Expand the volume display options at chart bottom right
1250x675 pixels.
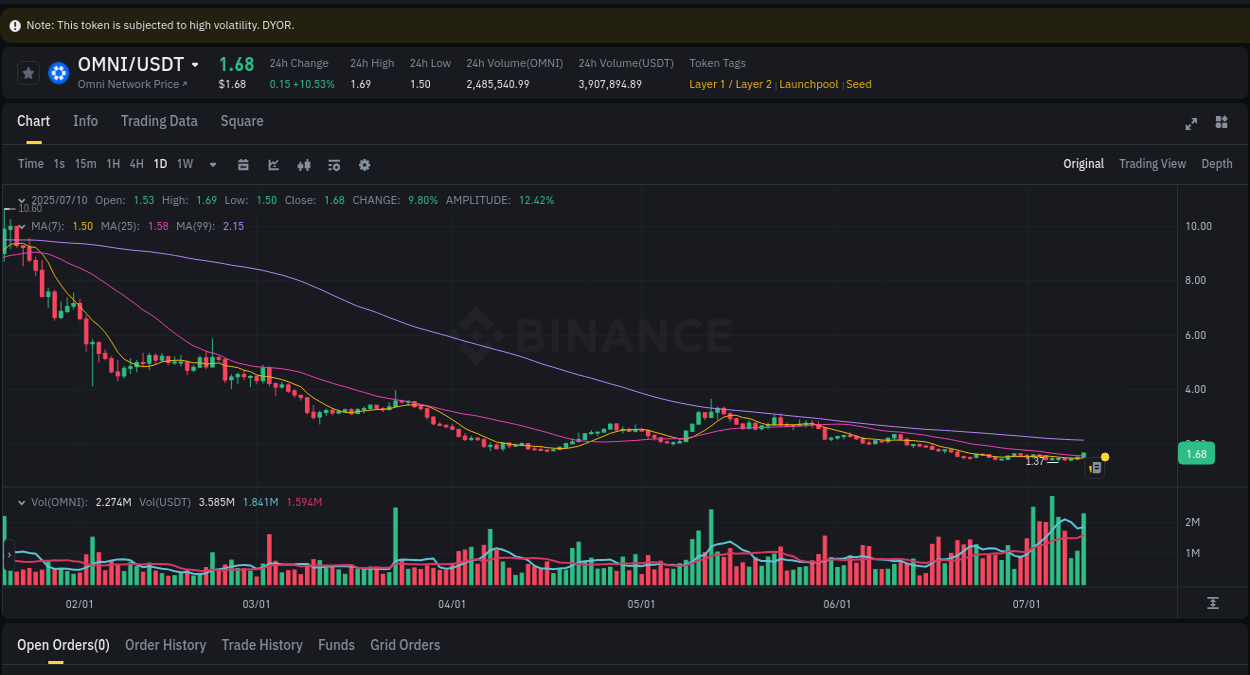(1213, 603)
